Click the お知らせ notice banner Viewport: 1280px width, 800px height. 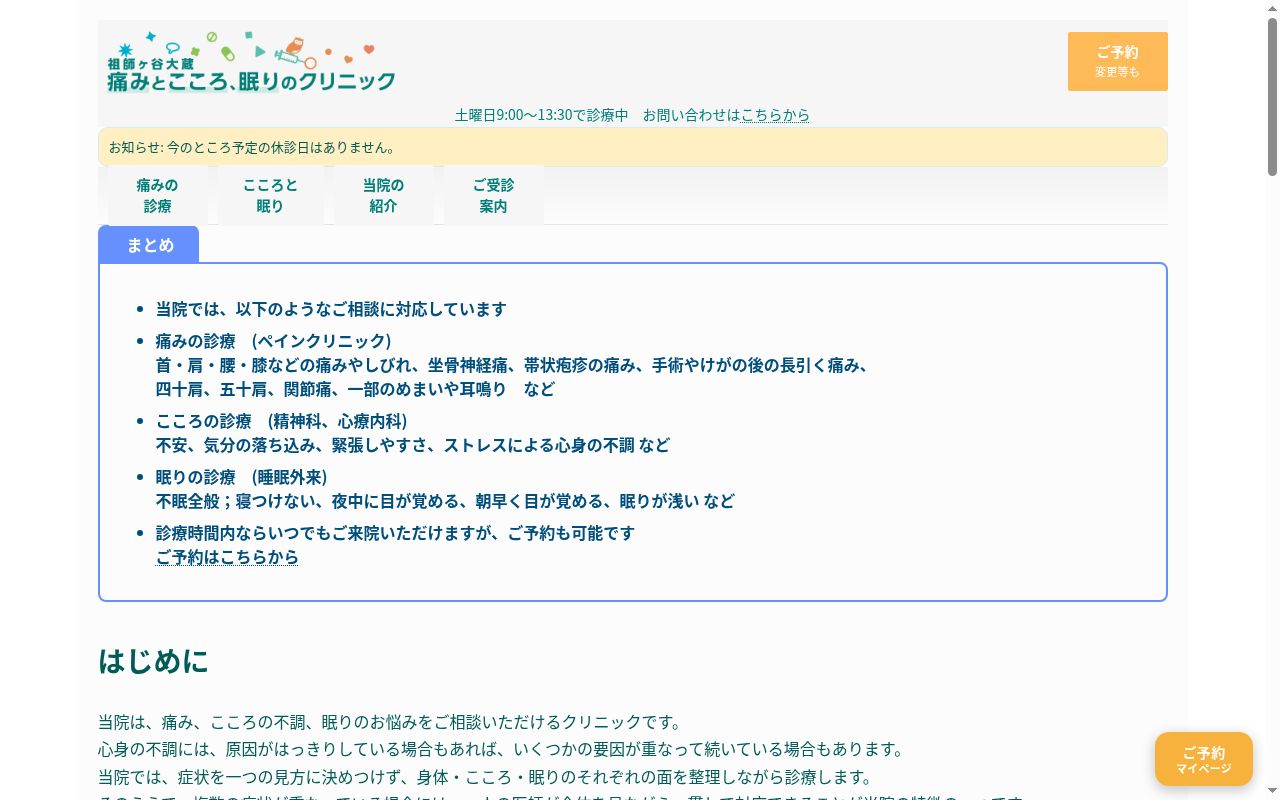click(633, 147)
